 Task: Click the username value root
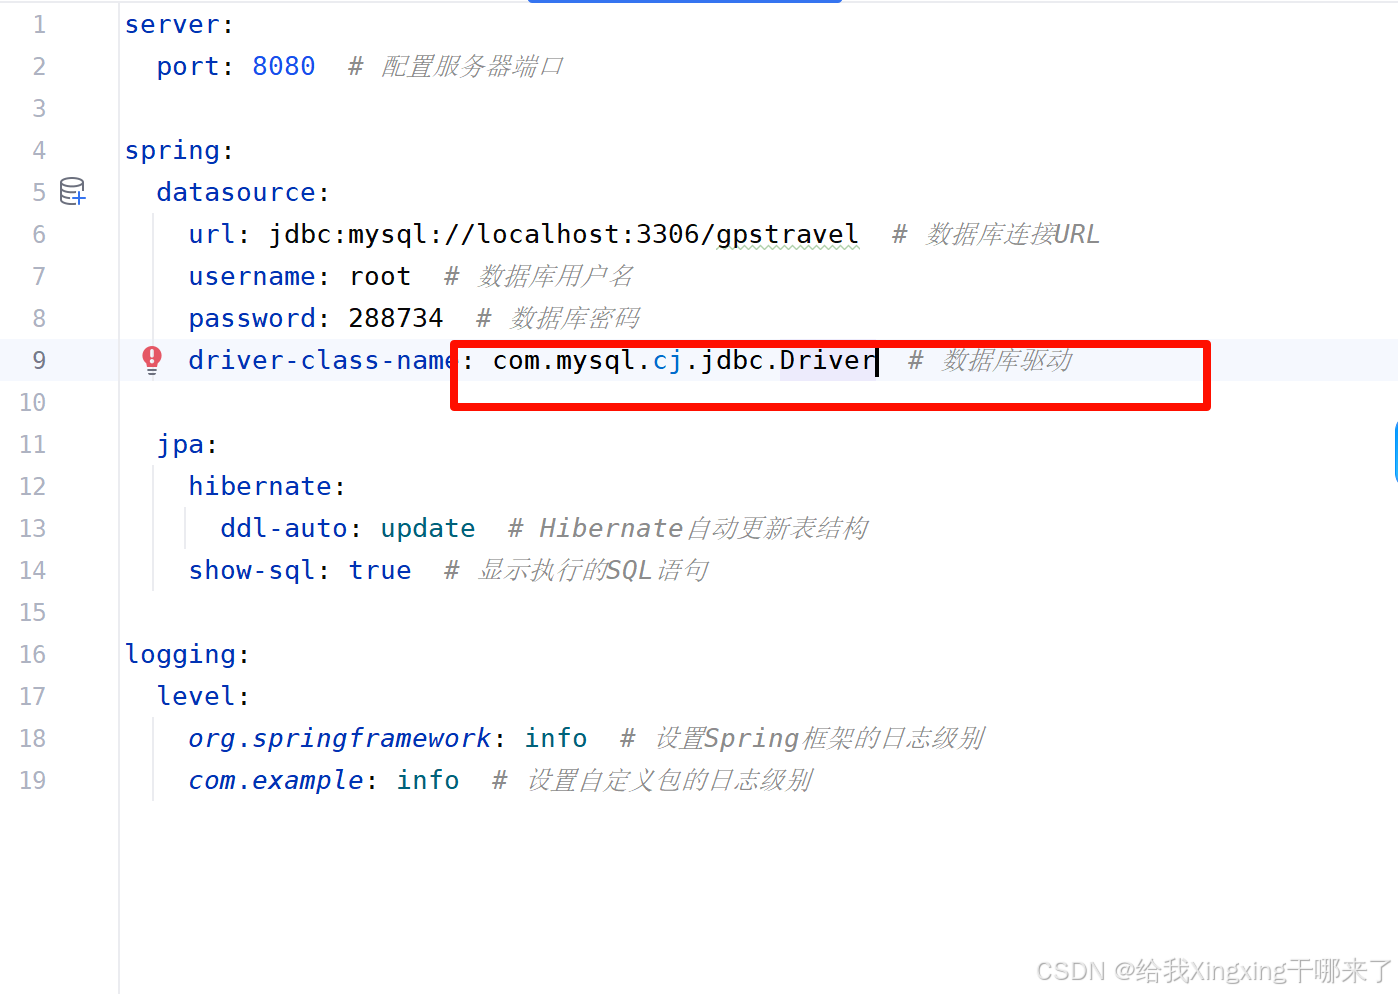coord(380,276)
